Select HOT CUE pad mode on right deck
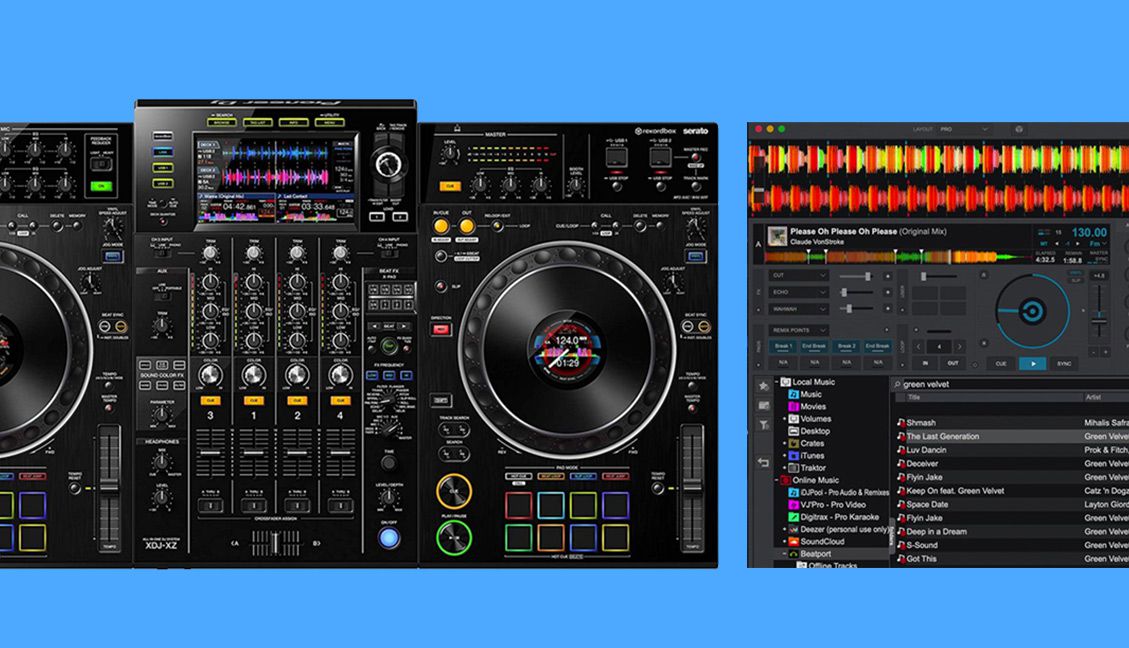This screenshot has height=648, width=1129. [x=518, y=477]
